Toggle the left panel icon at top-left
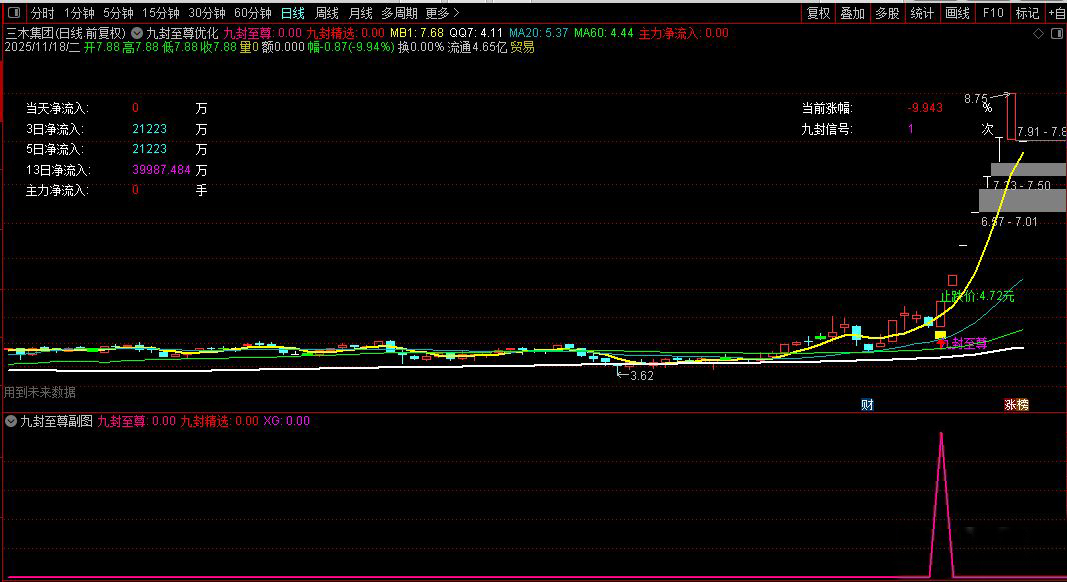Screen dimensions: 1067x582 pyautogui.click(x=14, y=12)
